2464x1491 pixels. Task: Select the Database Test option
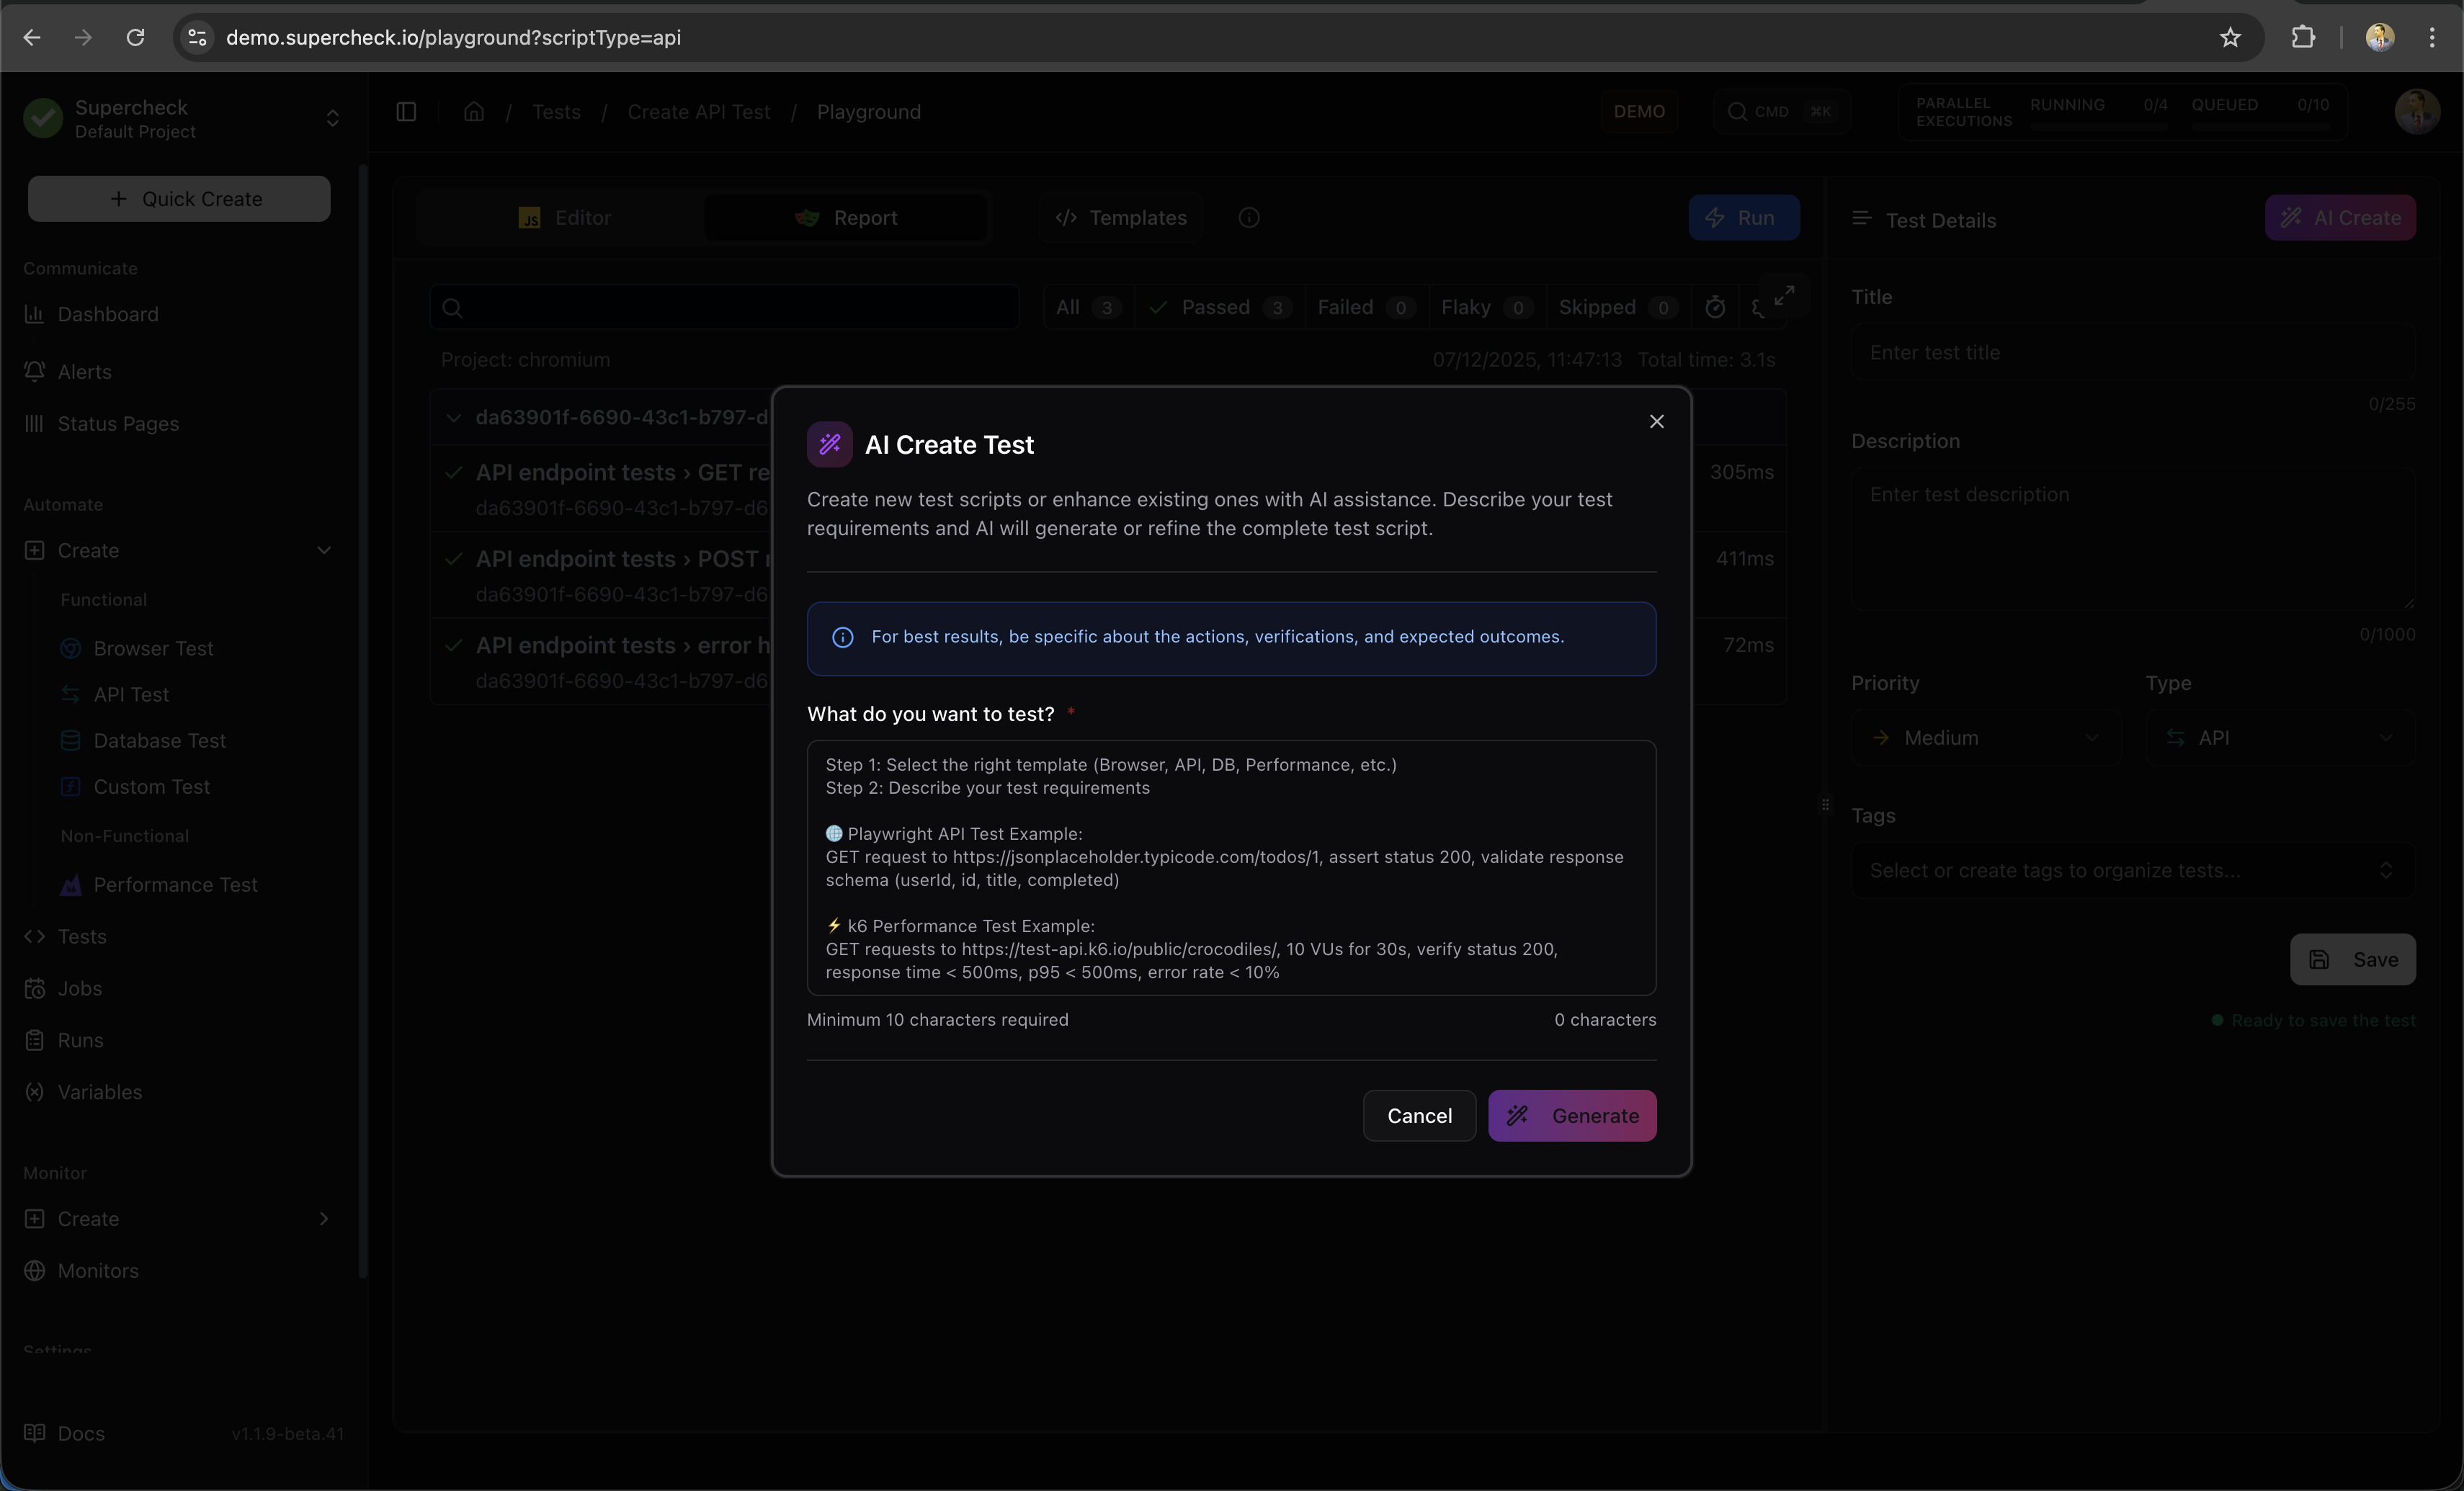158,740
